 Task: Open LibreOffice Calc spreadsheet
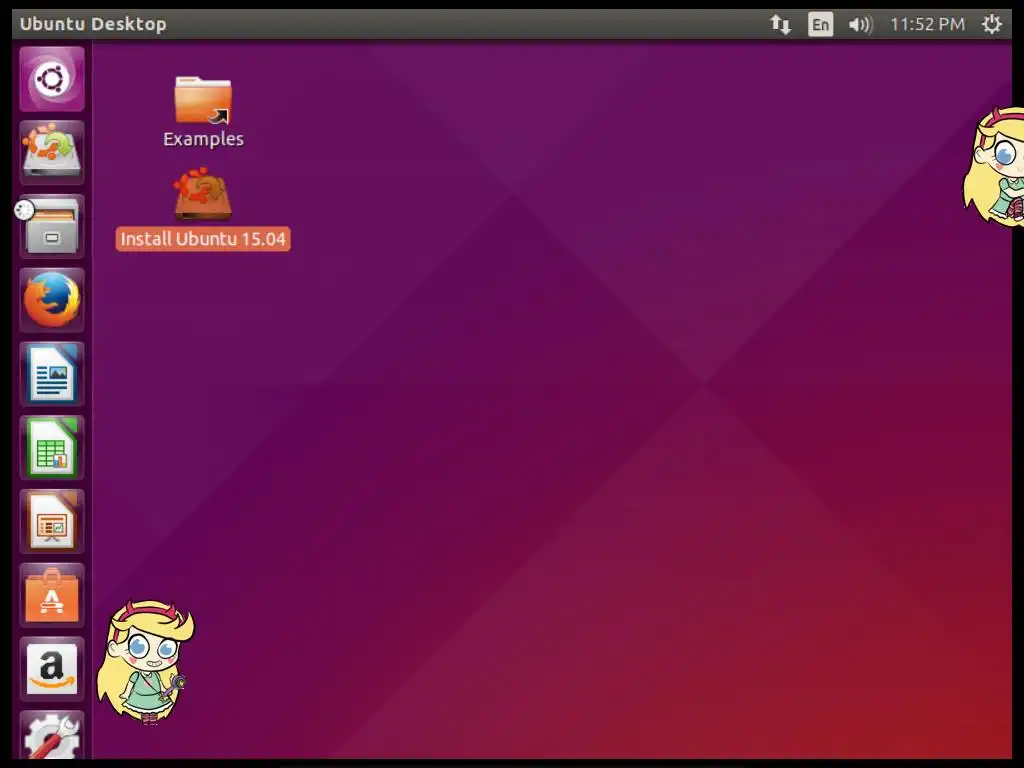[52, 448]
